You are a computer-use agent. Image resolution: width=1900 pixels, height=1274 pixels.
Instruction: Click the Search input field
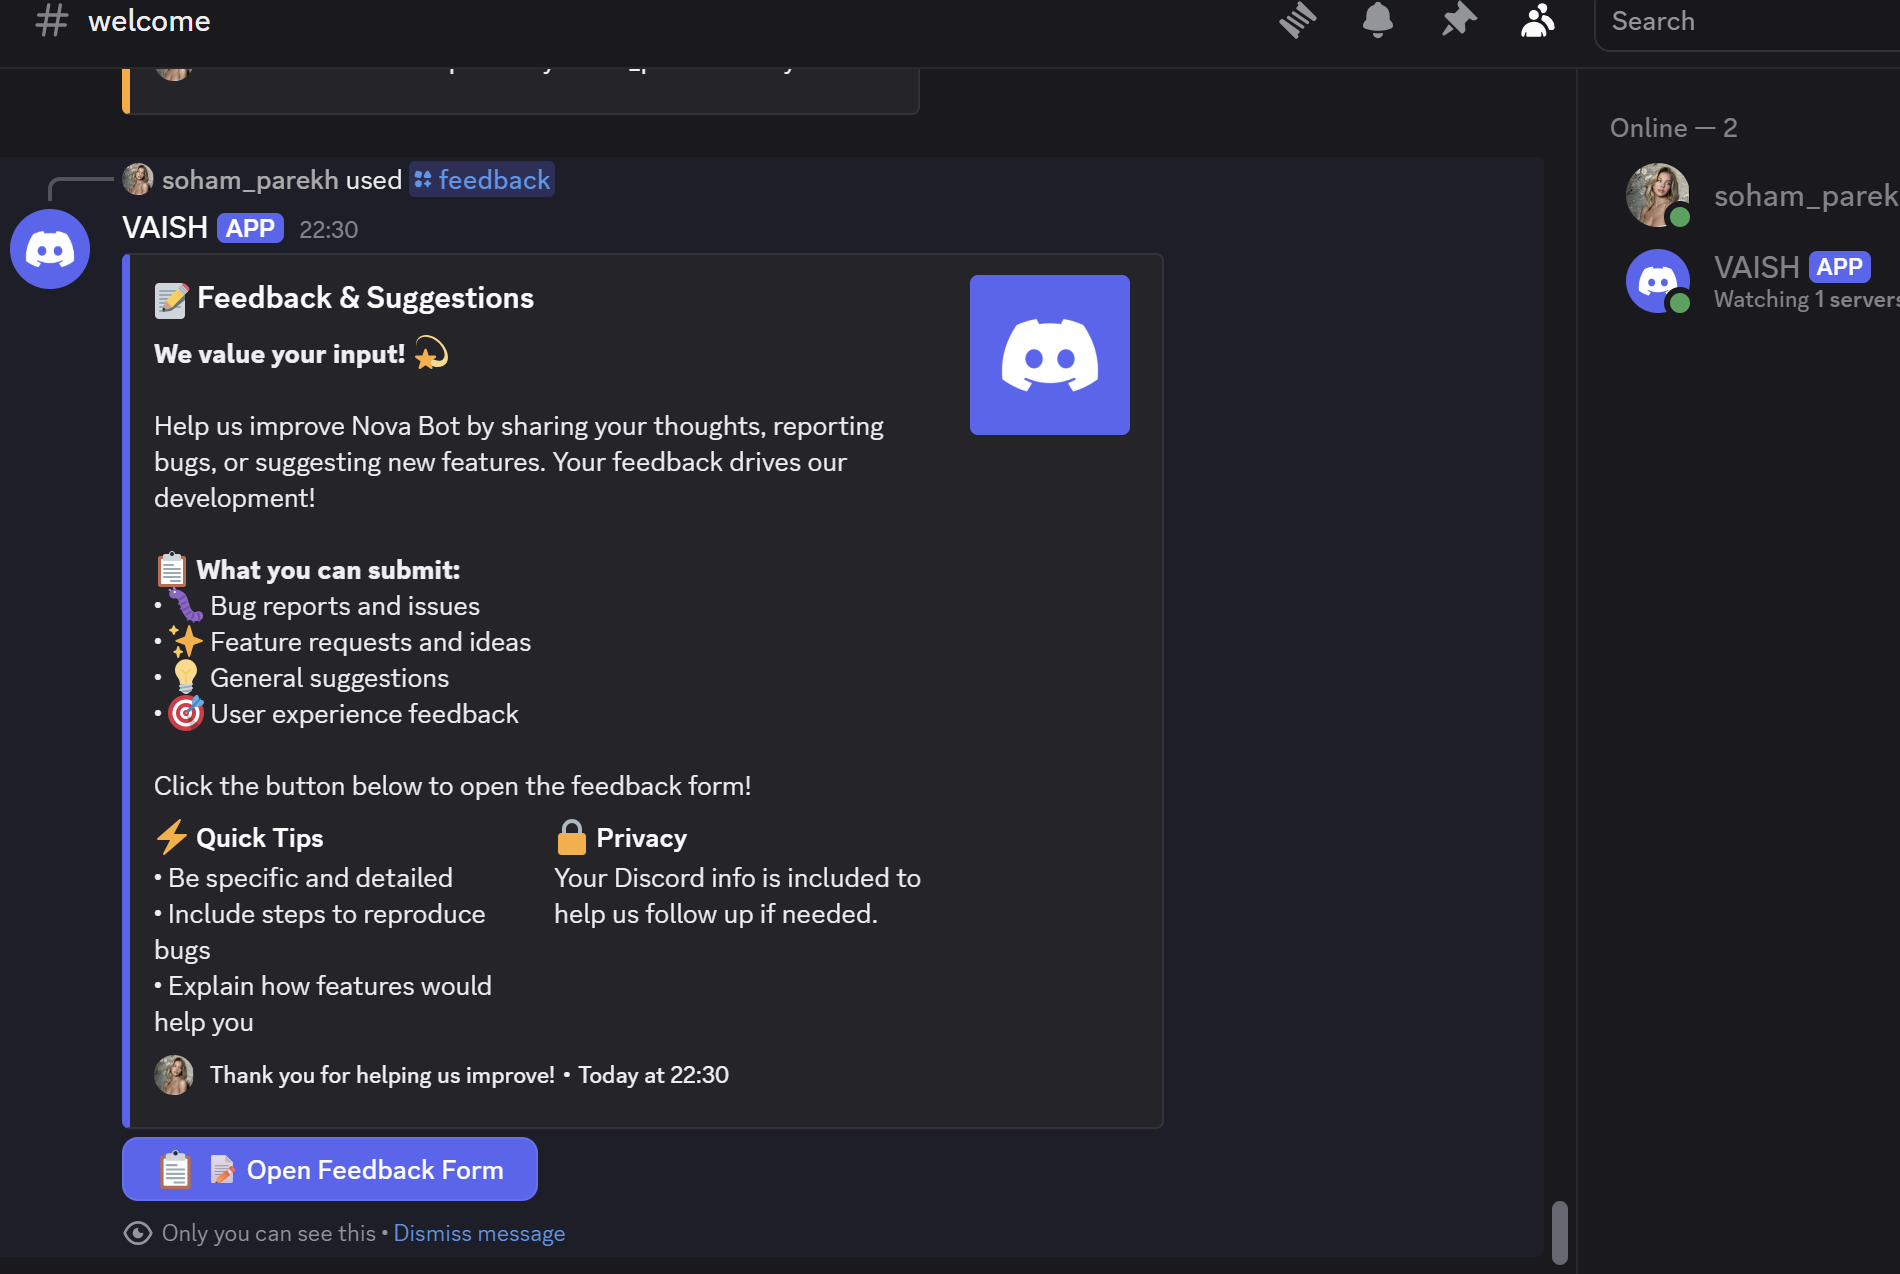point(1750,21)
